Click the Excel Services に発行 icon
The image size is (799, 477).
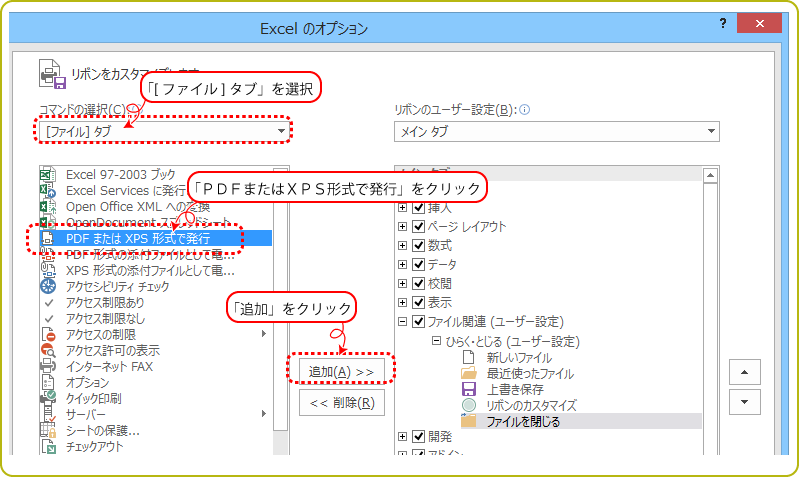click(48, 191)
